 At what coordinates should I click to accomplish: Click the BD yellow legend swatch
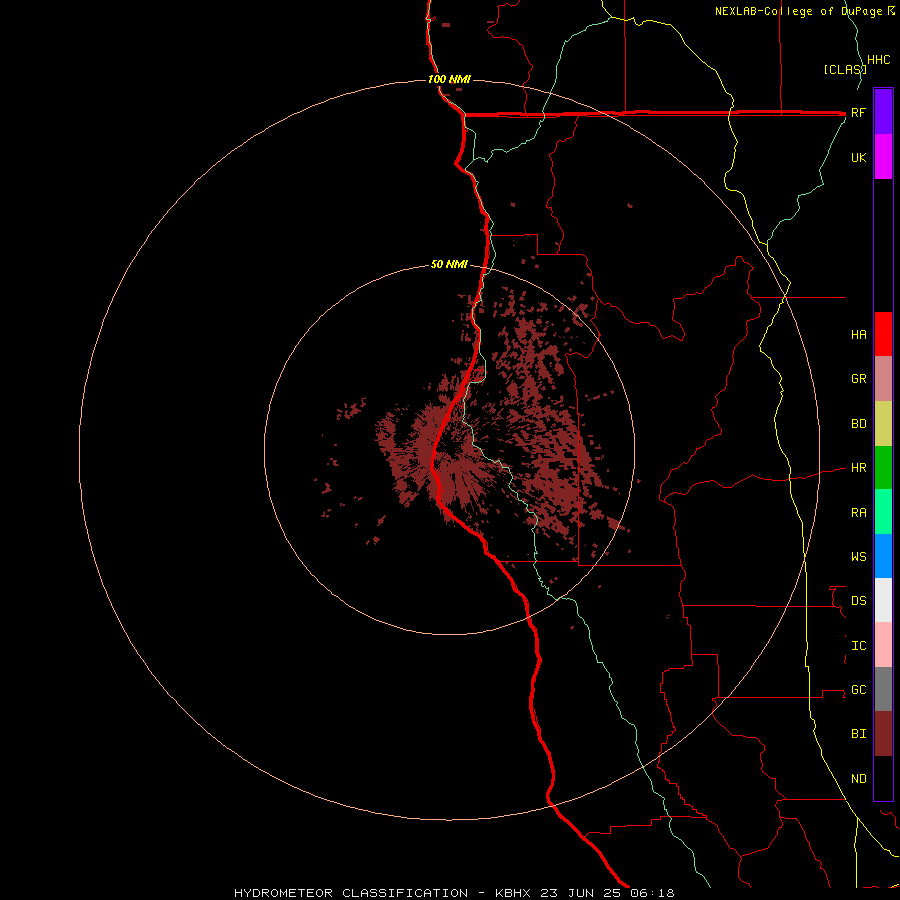point(883,424)
